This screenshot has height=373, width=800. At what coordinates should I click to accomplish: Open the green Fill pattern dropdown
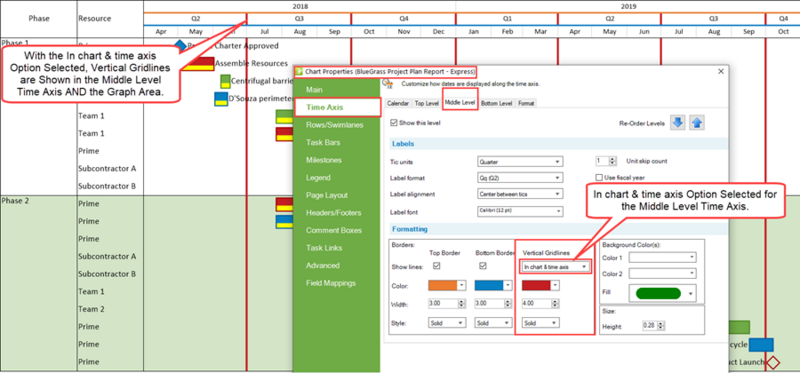coord(662,293)
